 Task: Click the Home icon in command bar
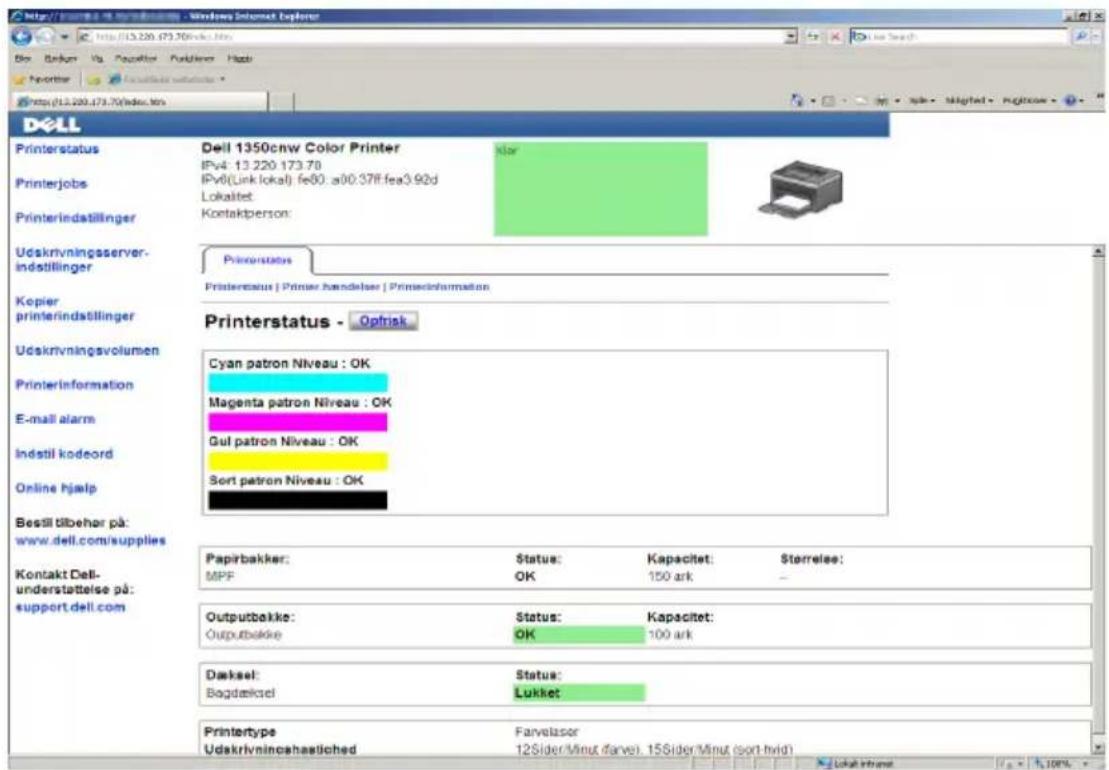[x=797, y=101]
